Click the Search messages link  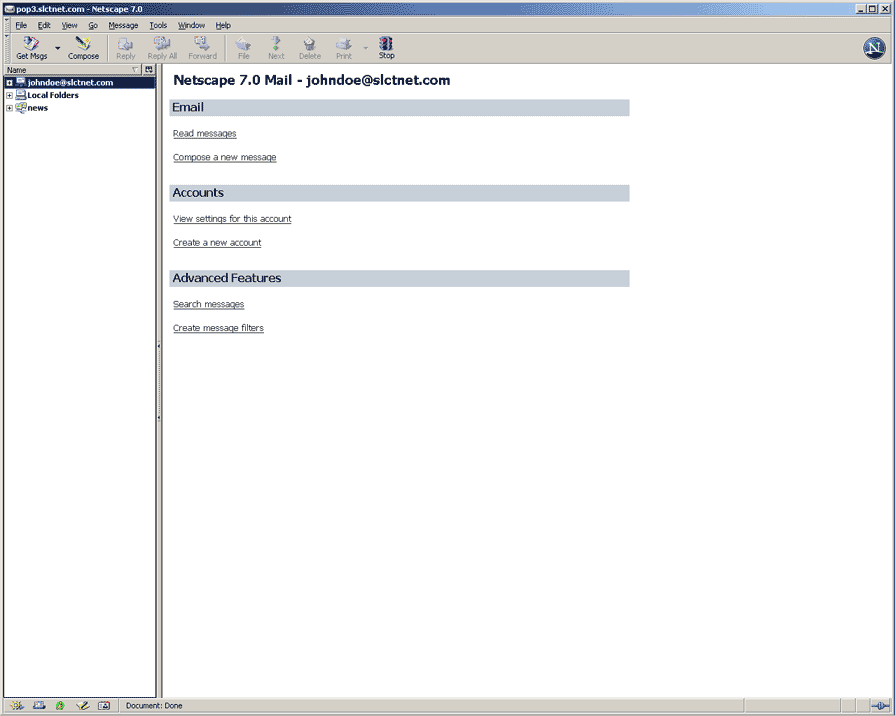pyautogui.click(x=208, y=304)
